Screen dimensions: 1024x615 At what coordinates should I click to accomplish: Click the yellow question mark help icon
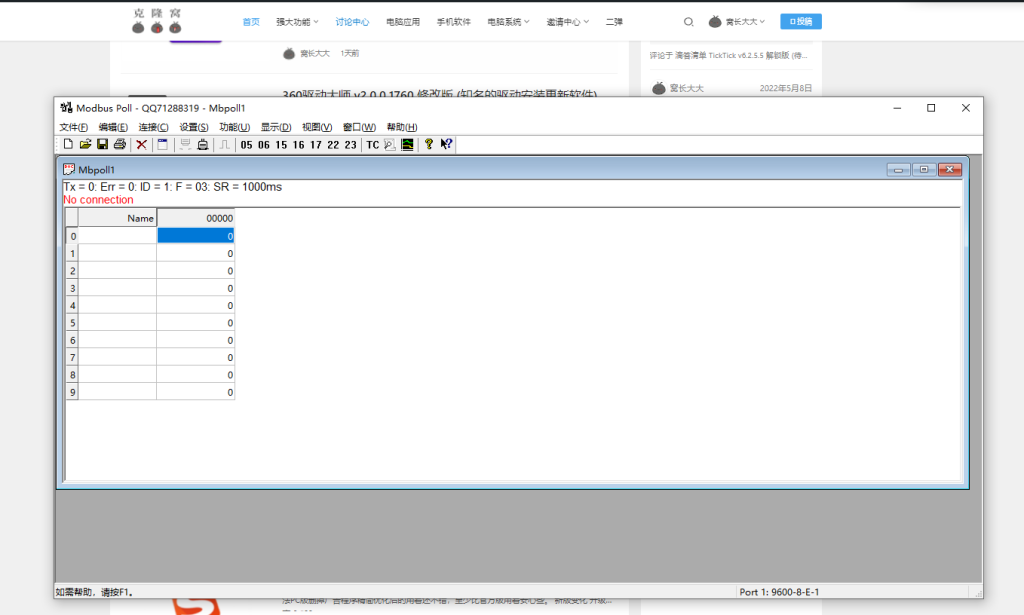pyautogui.click(x=428, y=144)
